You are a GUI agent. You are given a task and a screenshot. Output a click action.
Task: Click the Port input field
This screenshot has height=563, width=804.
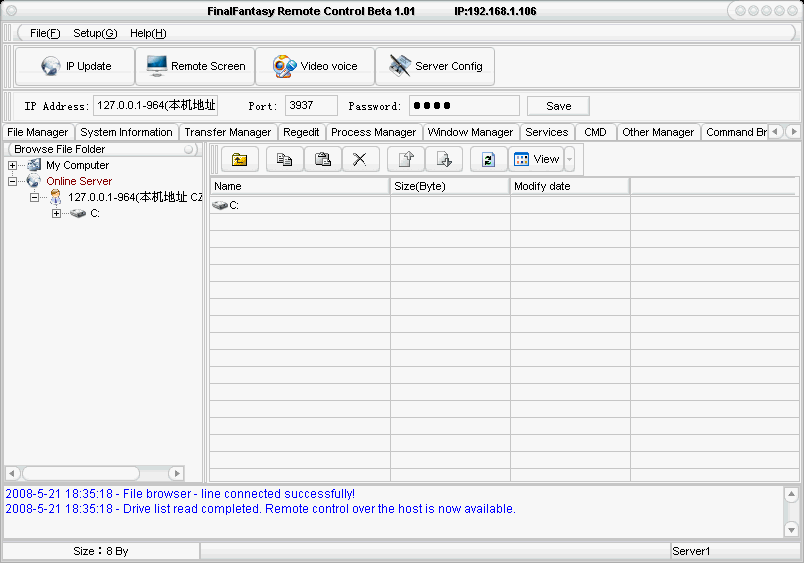click(x=311, y=106)
